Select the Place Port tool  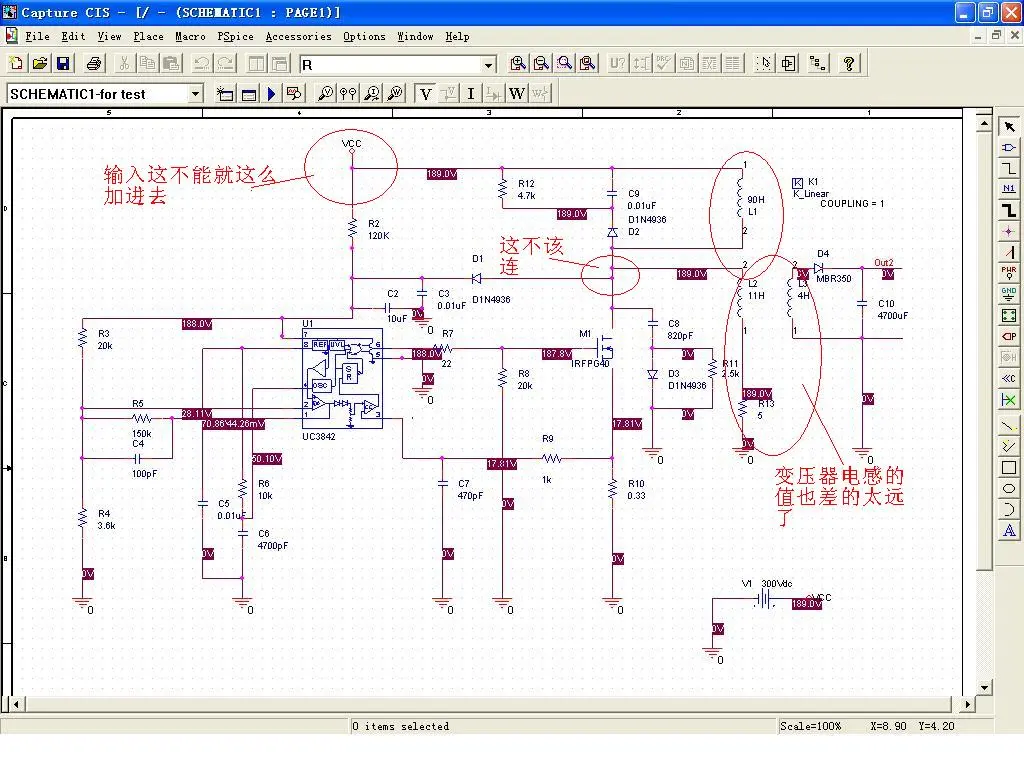pos(1009,336)
